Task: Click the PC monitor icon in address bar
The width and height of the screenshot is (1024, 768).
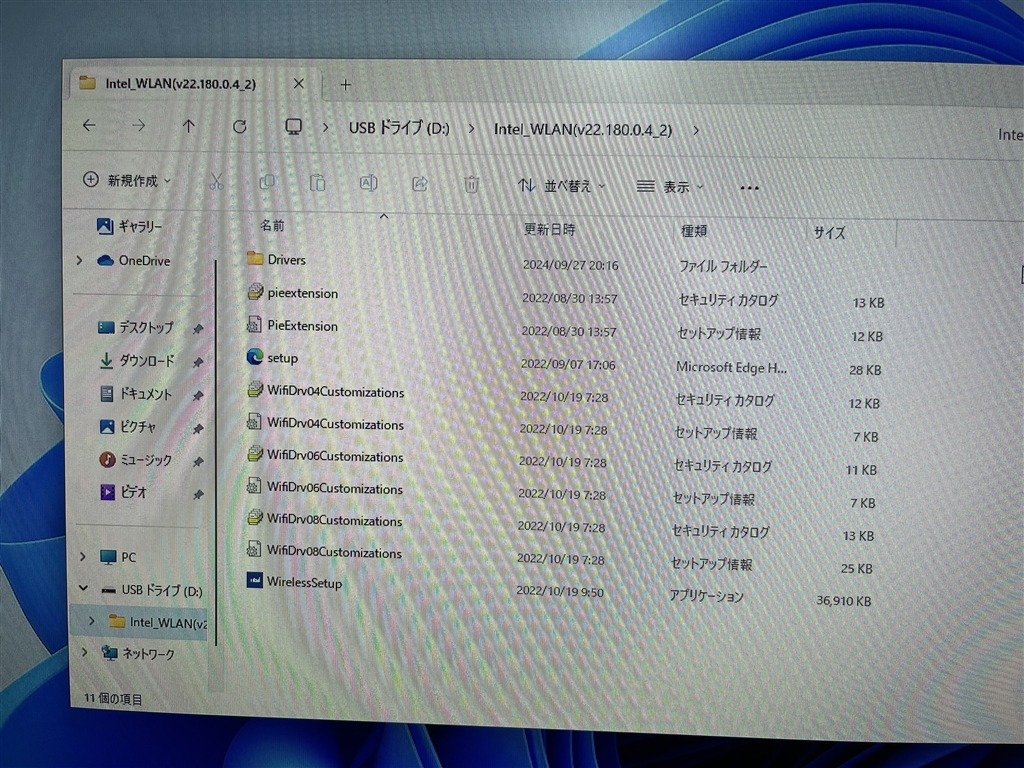Action: point(293,127)
